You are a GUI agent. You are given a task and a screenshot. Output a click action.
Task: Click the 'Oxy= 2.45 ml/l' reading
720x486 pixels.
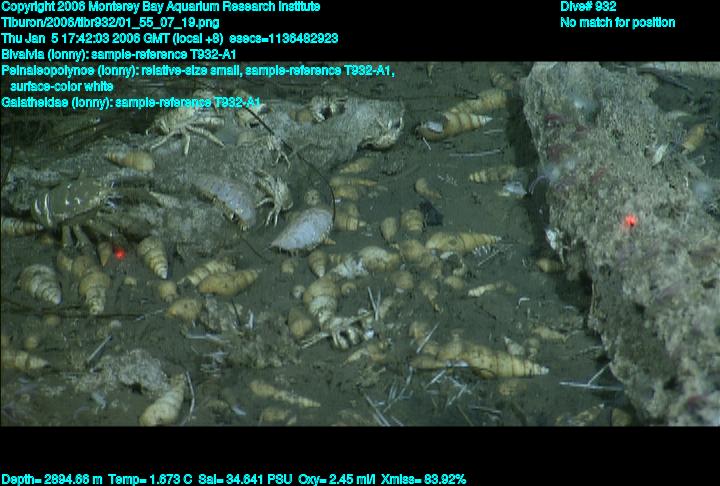pos(337,480)
